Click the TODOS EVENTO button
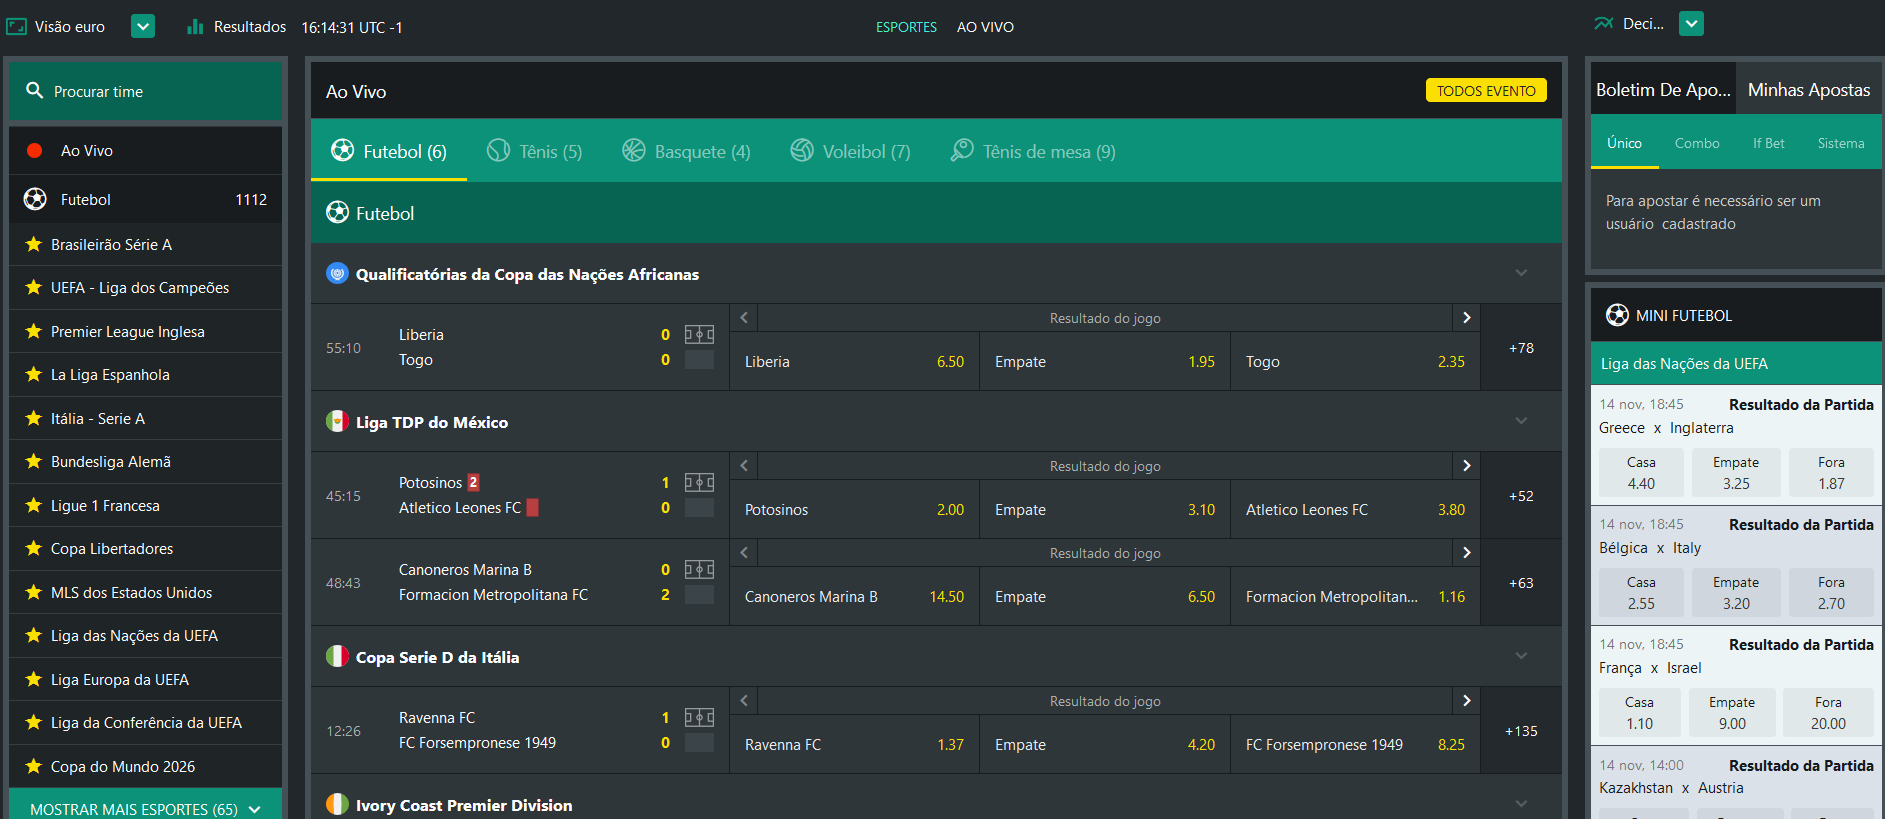This screenshot has height=819, width=1885. [1486, 91]
